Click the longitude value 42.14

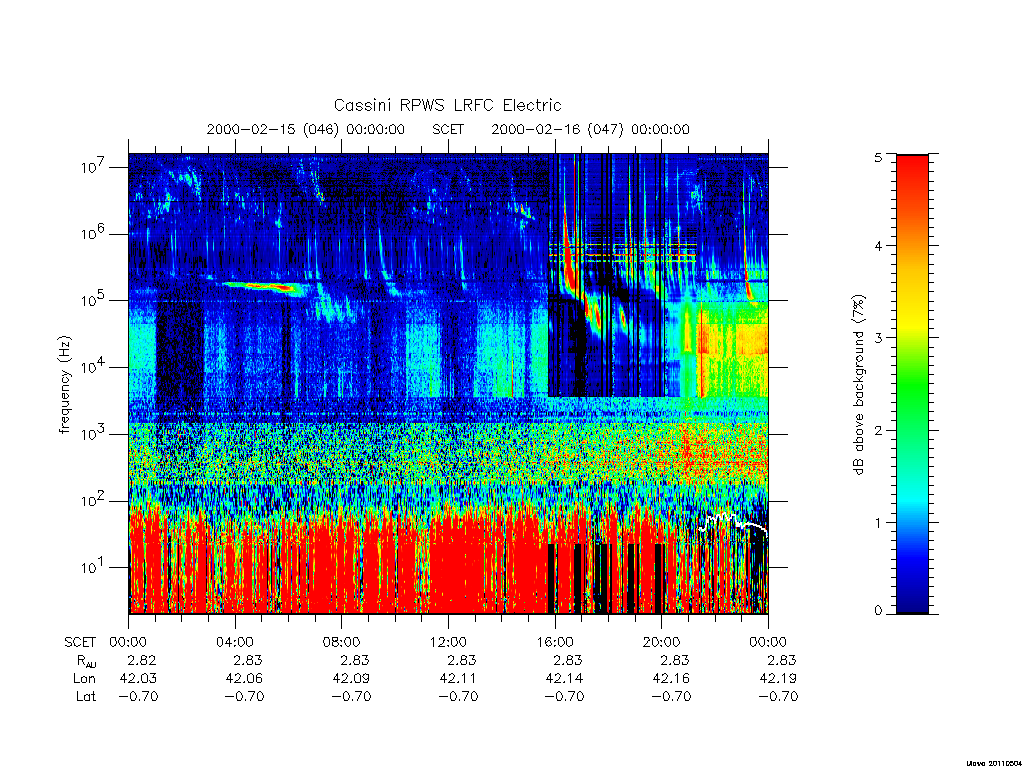[565, 679]
